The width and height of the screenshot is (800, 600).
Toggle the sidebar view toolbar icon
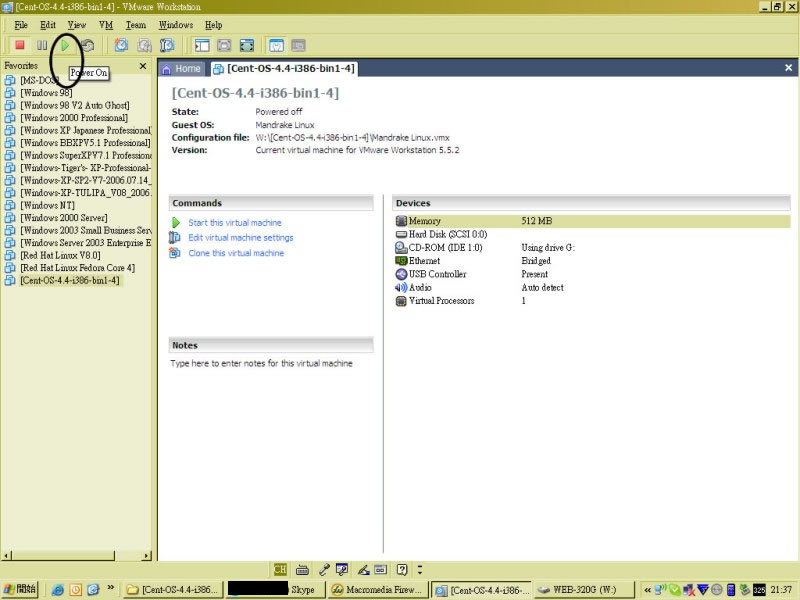202,45
